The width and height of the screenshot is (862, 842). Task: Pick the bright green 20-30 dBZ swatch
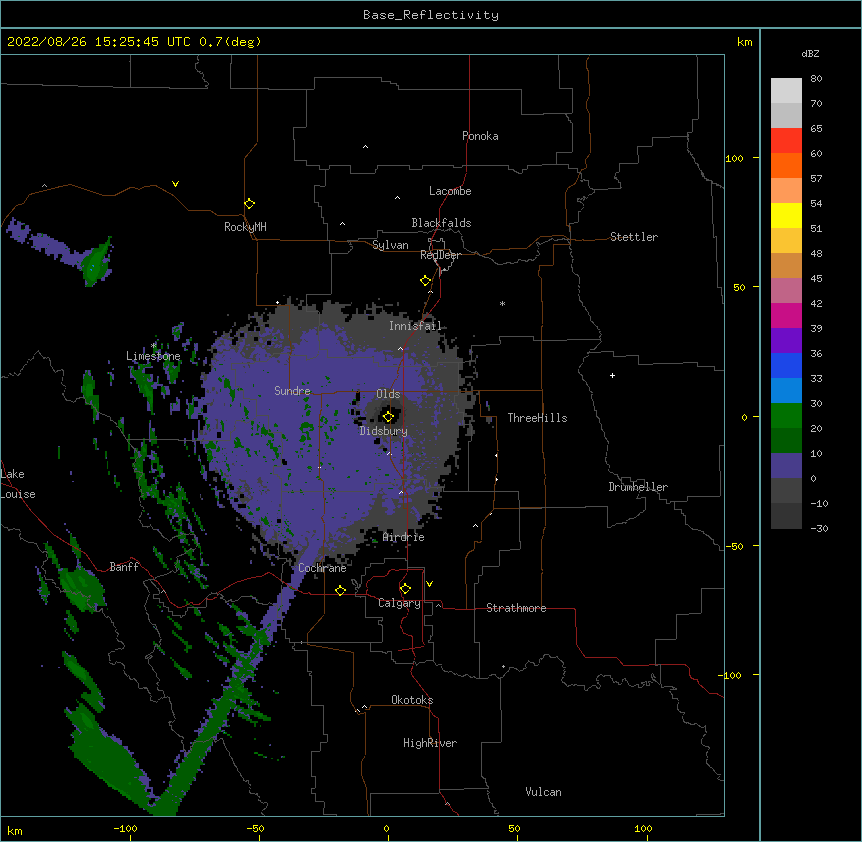(786, 416)
